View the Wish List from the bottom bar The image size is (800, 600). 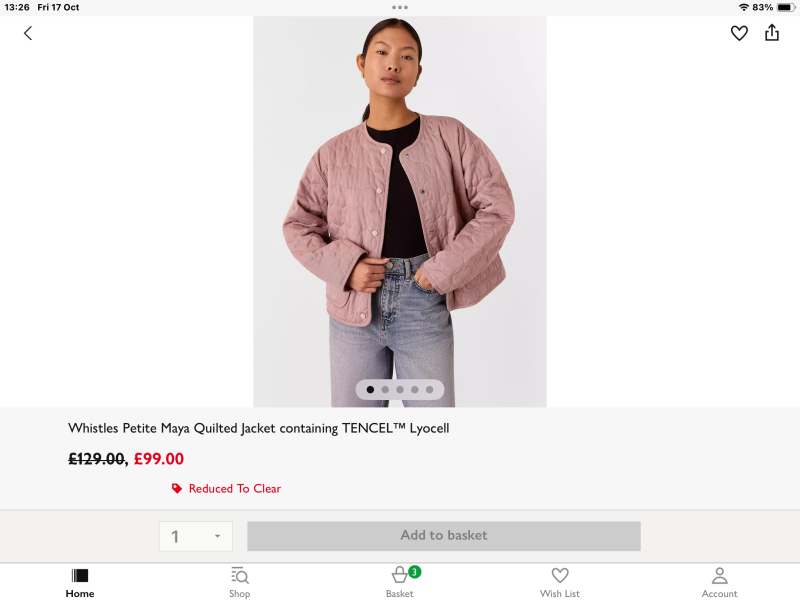click(x=559, y=580)
